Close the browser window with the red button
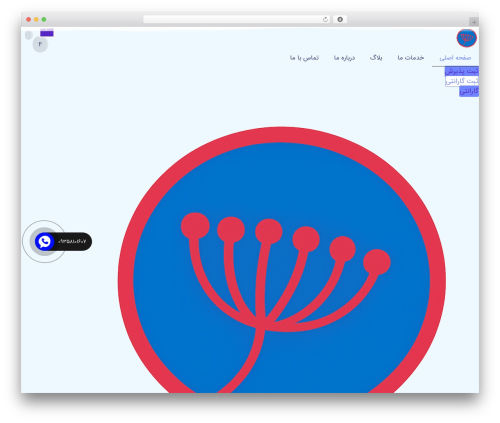500x423 pixels. click(x=29, y=19)
